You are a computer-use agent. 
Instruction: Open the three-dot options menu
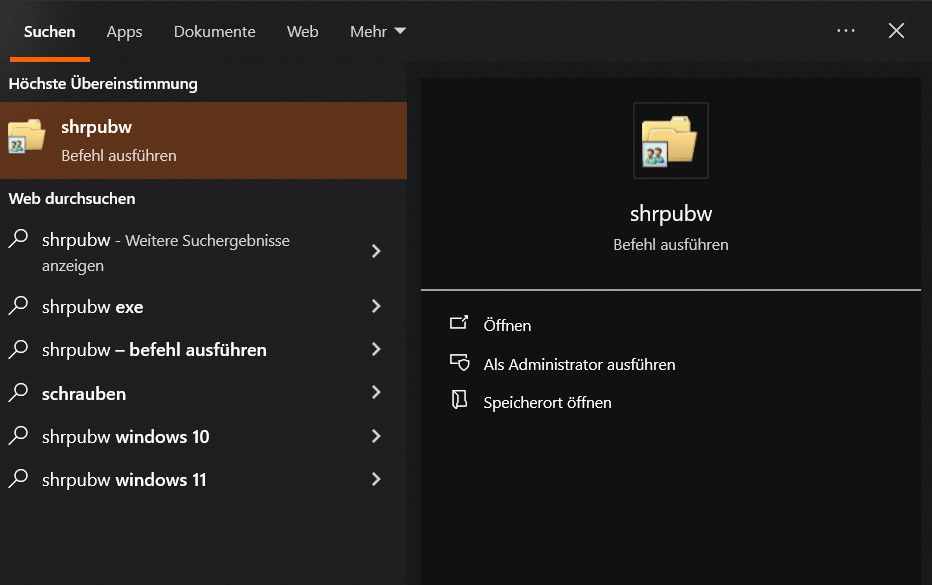click(x=846, y=30)
